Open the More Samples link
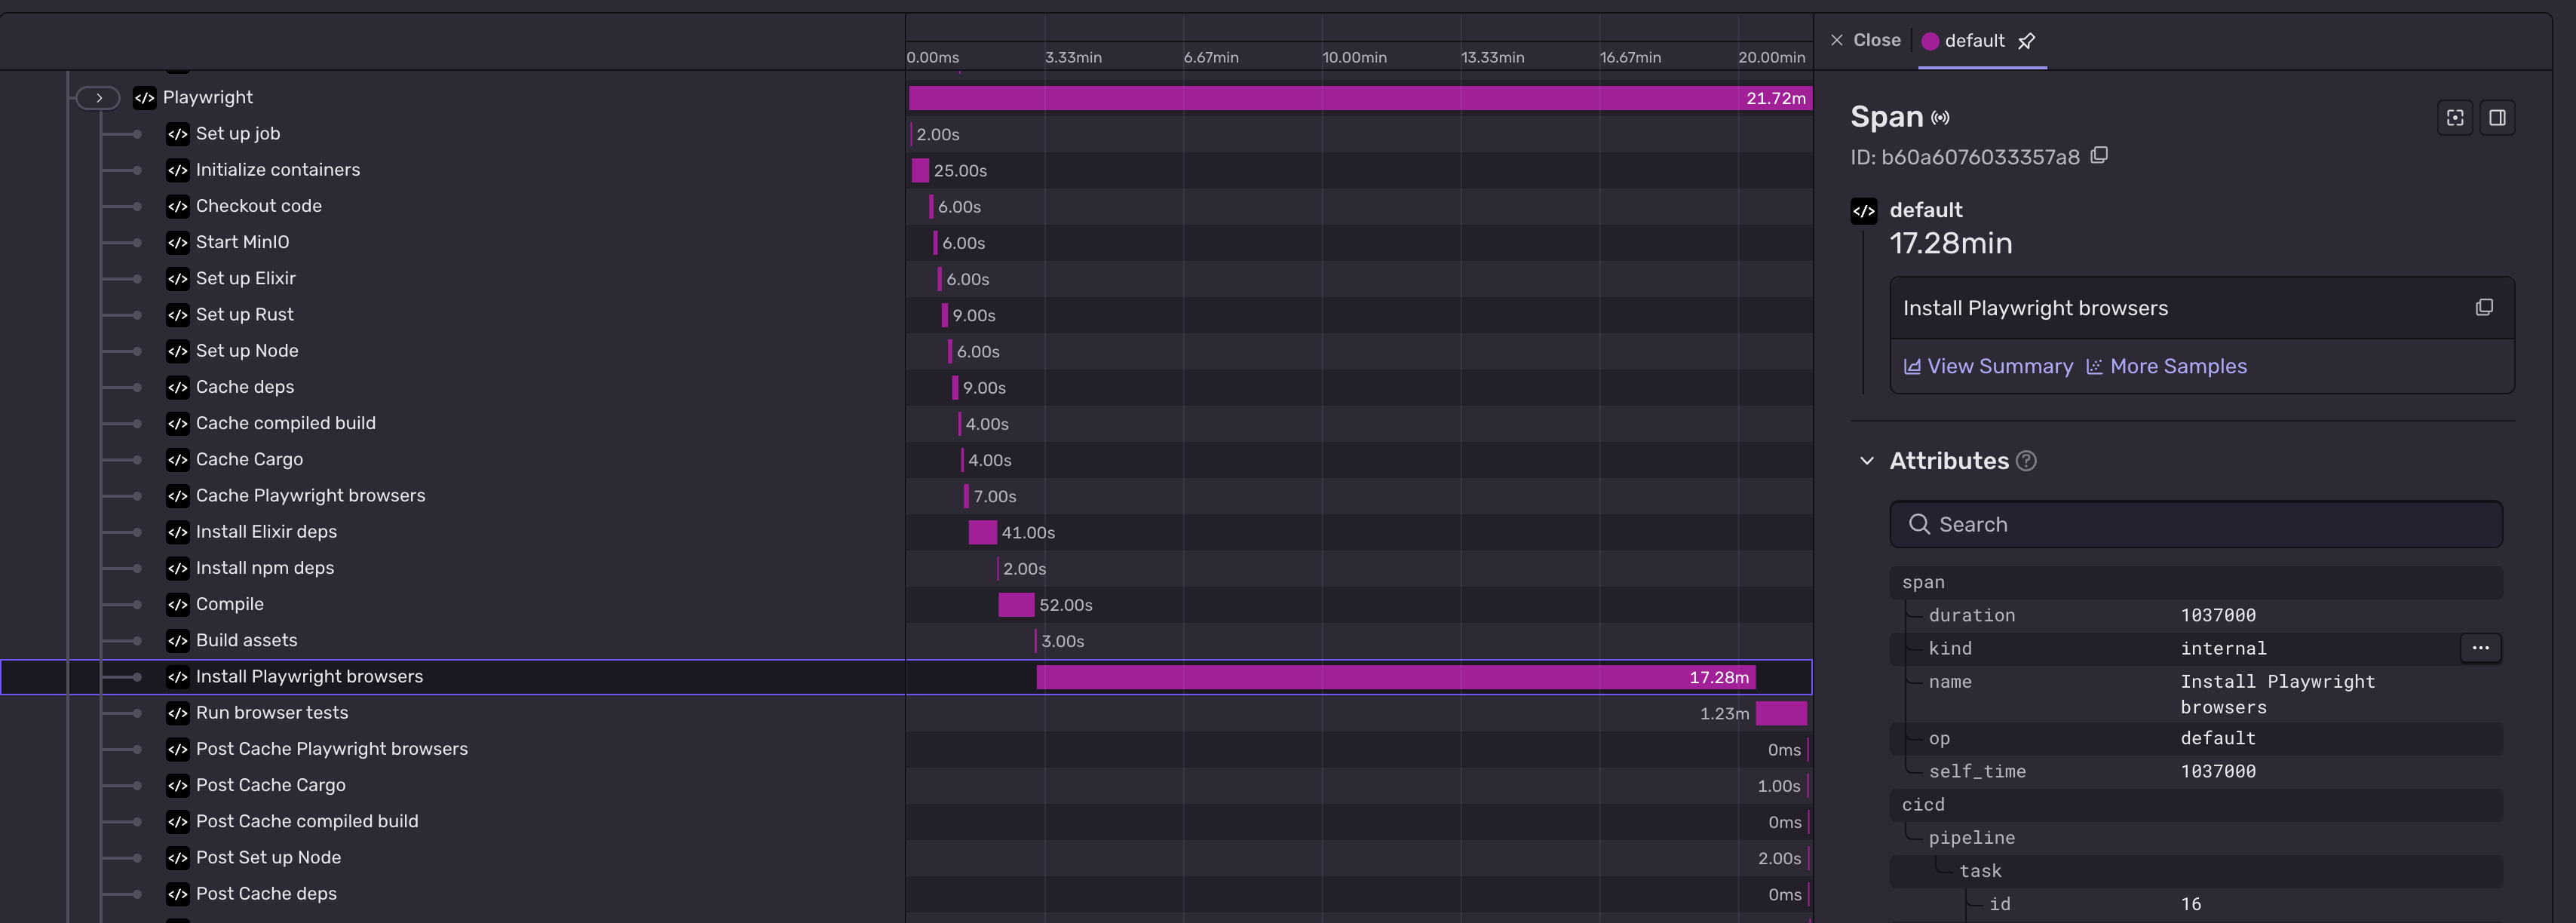2576x923 pixels. tap(2166, 366)
